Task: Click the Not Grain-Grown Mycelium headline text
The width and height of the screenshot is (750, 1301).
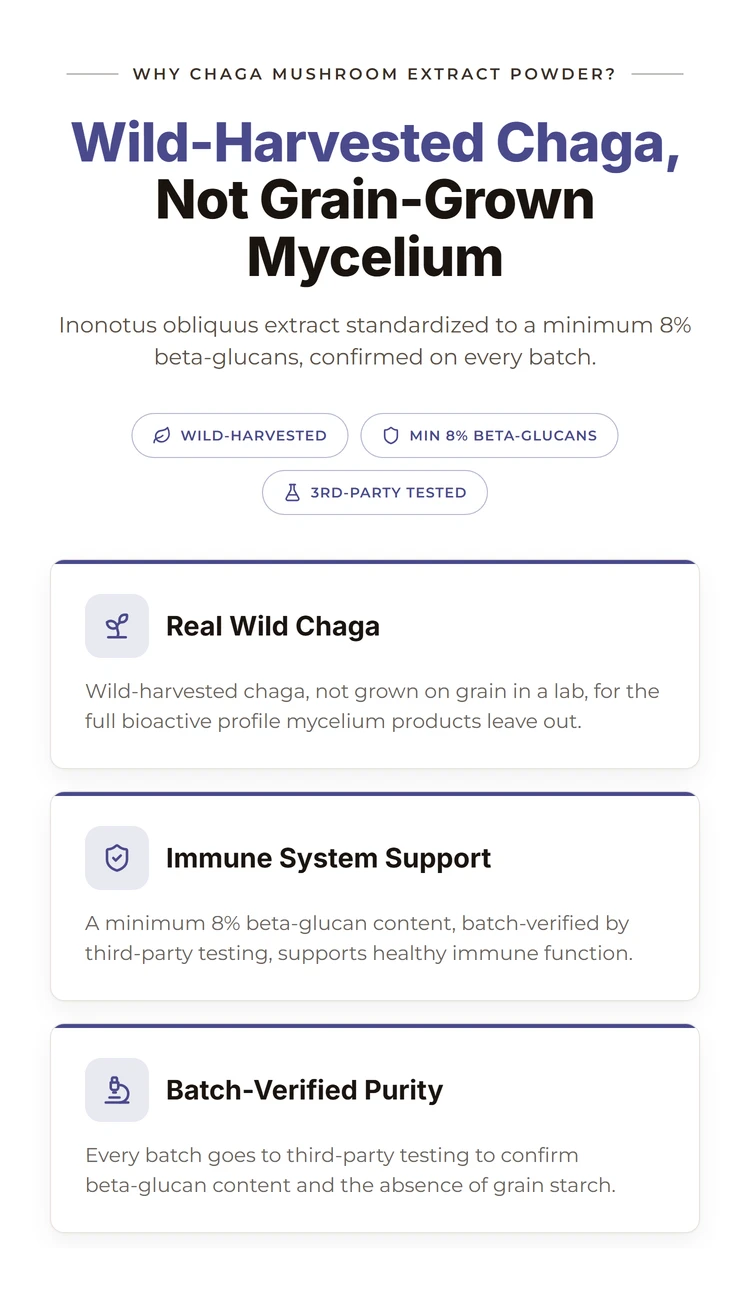Action: (x=375, y=228)
